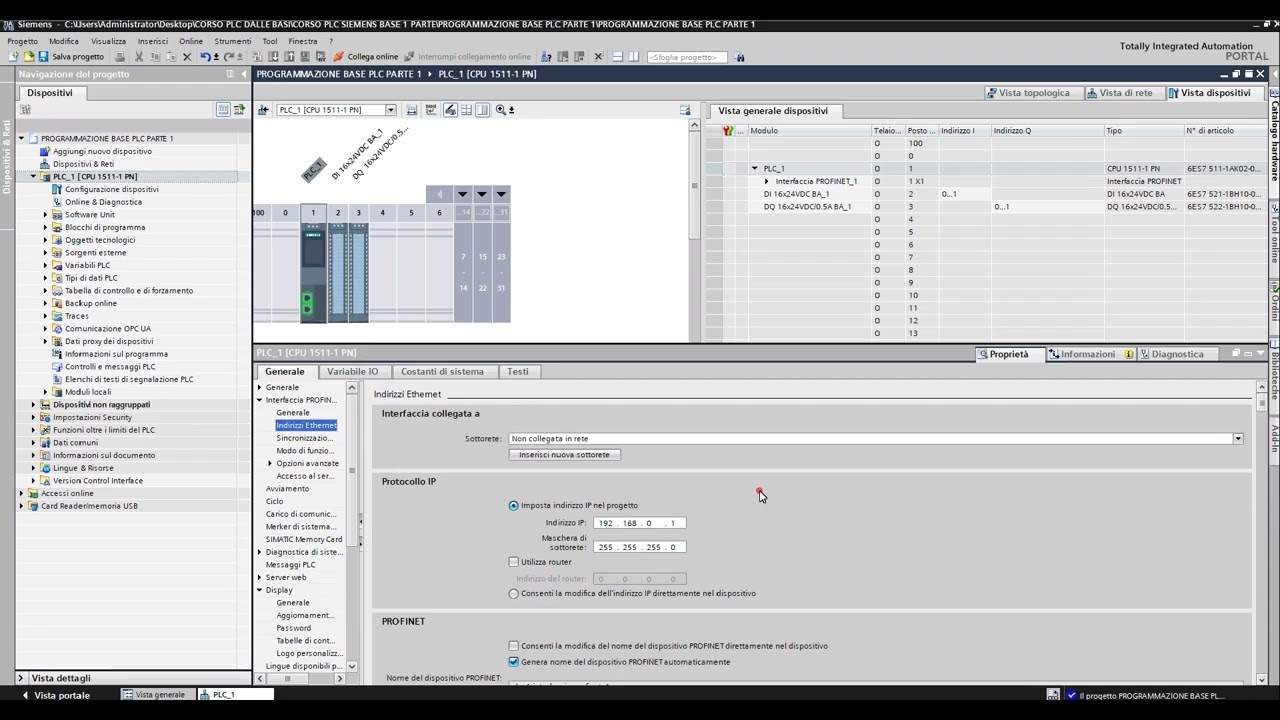
Task: Select 'Imposta indirizzo IP nel progetto' radio
Action: coord(514,506)
